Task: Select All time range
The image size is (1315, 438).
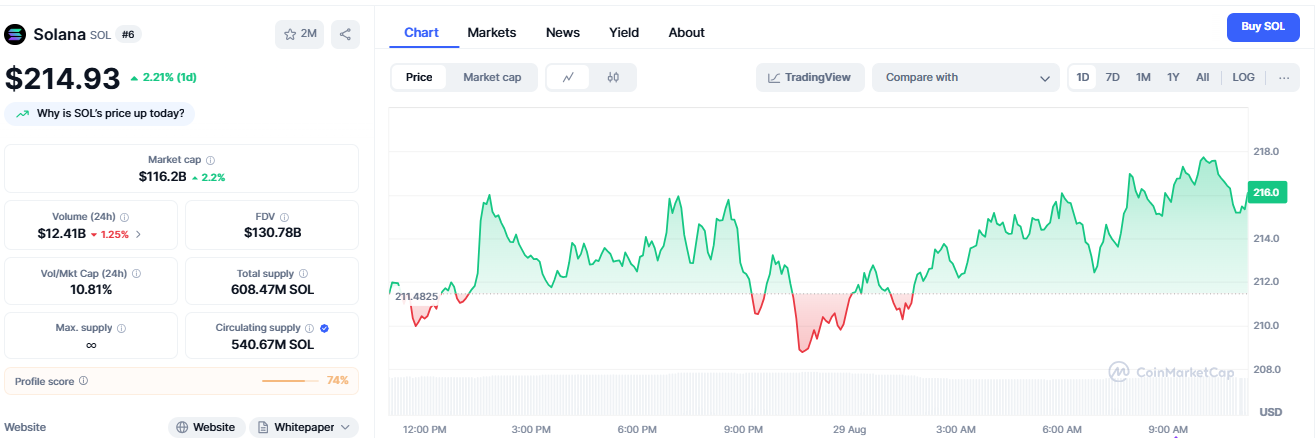Action: point(1202,77)
